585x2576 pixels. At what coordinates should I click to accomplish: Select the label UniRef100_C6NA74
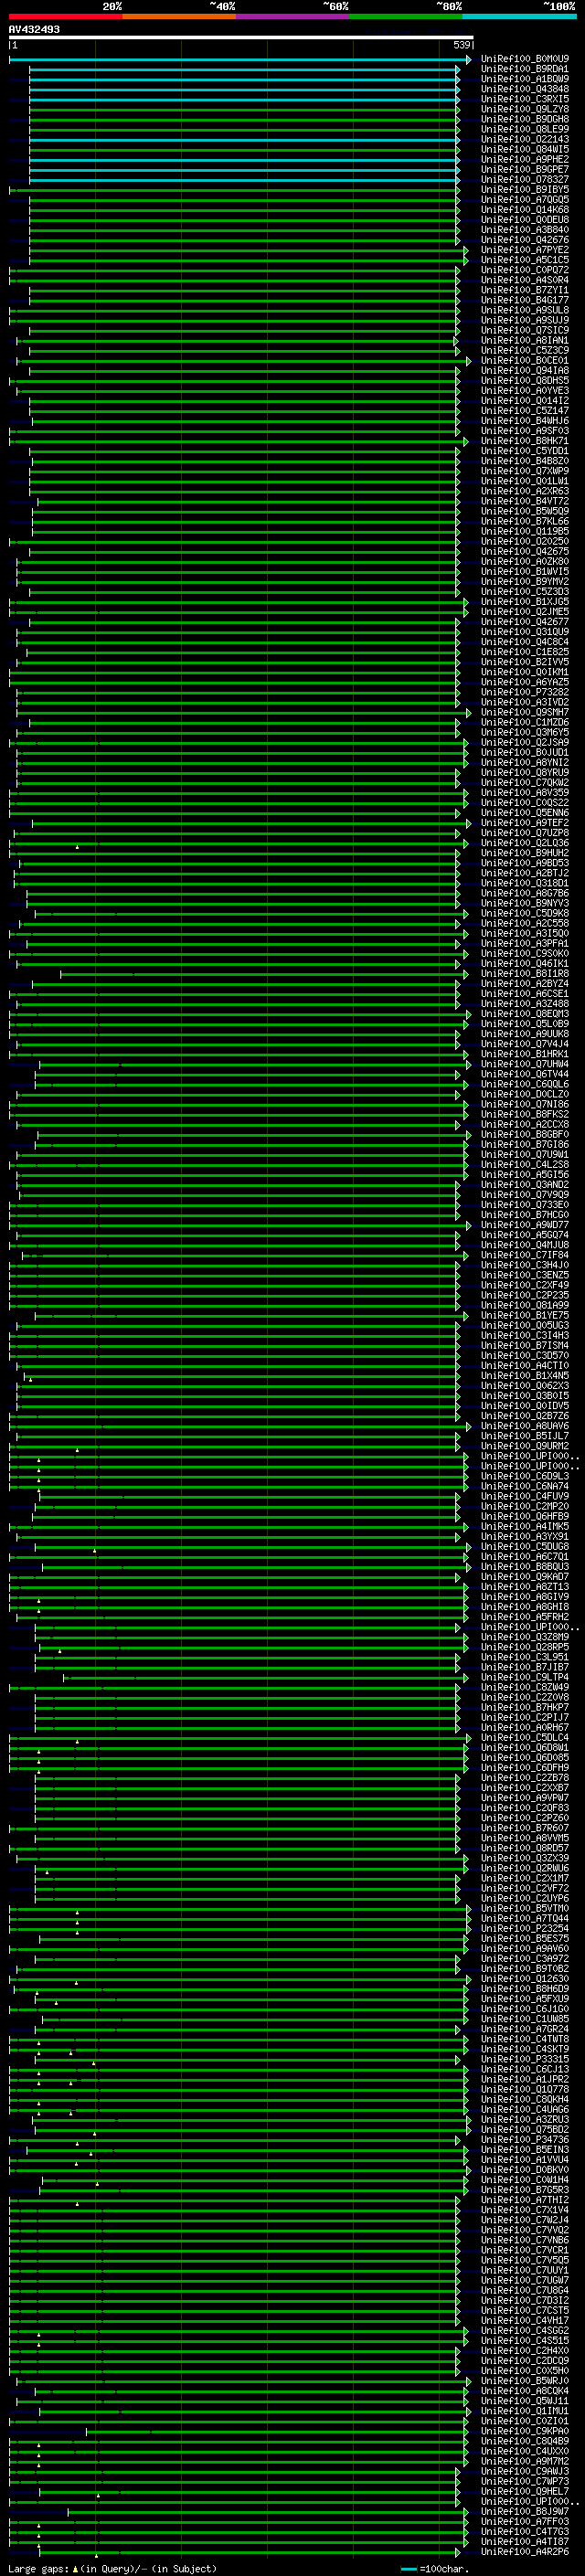click(x=525, y=1486)
